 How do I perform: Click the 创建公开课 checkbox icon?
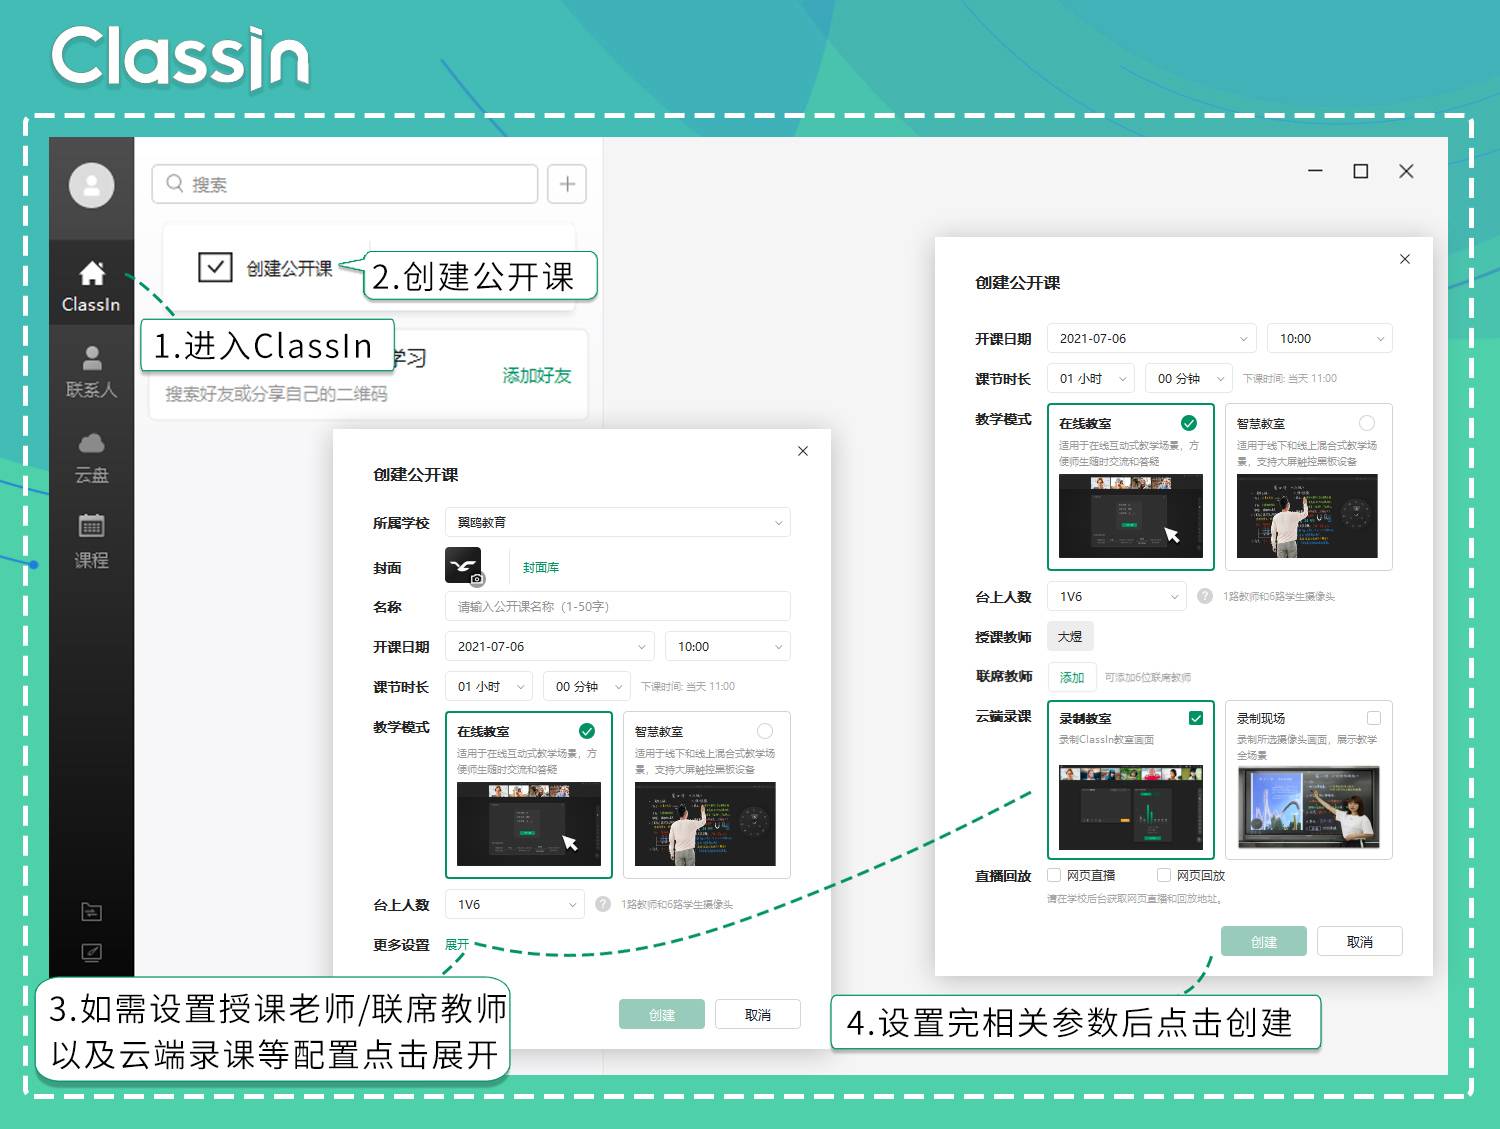tap(215, 267)
